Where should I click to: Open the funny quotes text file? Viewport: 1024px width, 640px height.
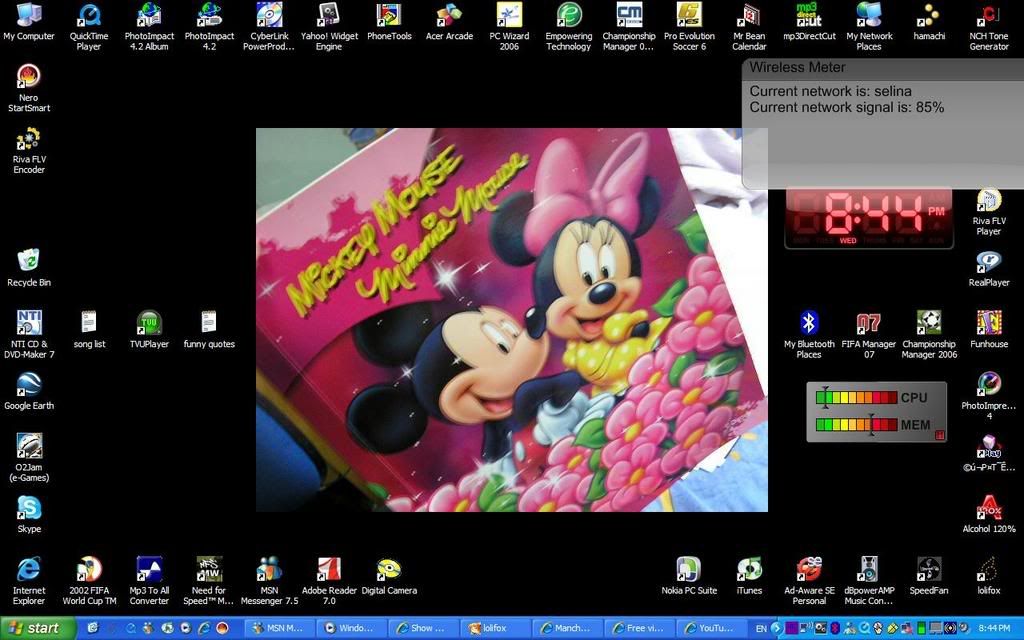[209, 323]
